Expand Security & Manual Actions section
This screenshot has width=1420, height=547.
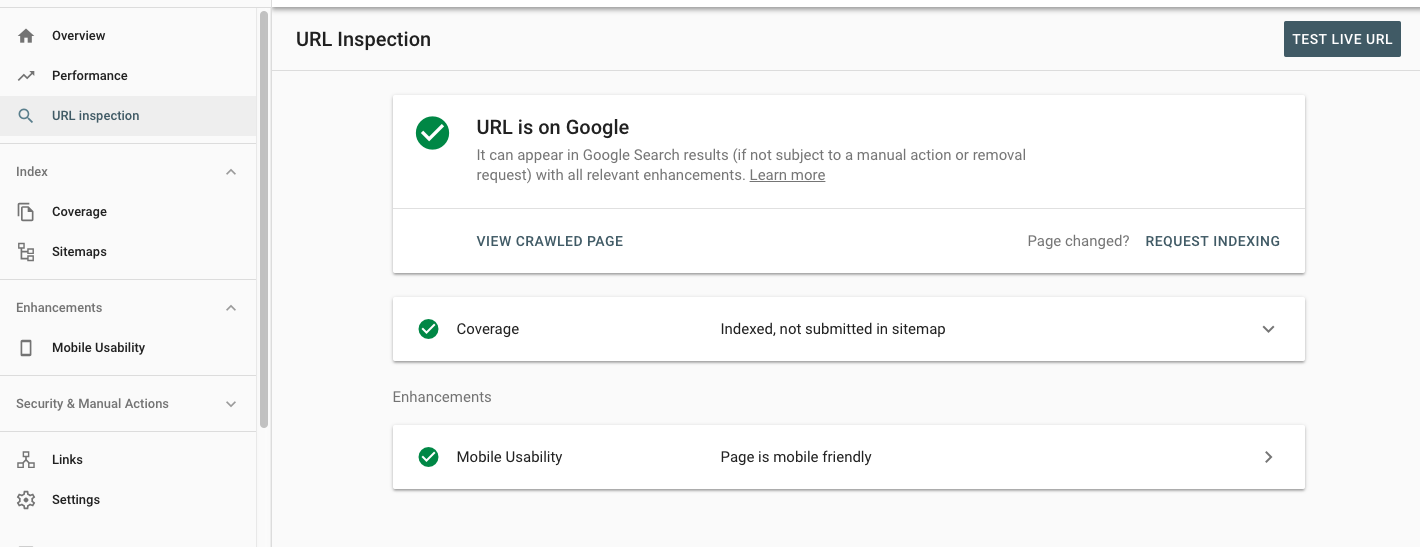point(231,404)
